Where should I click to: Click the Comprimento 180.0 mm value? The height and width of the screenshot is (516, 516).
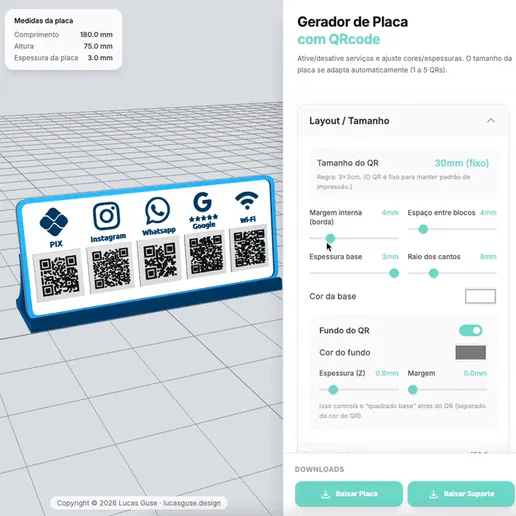(96, 35)
